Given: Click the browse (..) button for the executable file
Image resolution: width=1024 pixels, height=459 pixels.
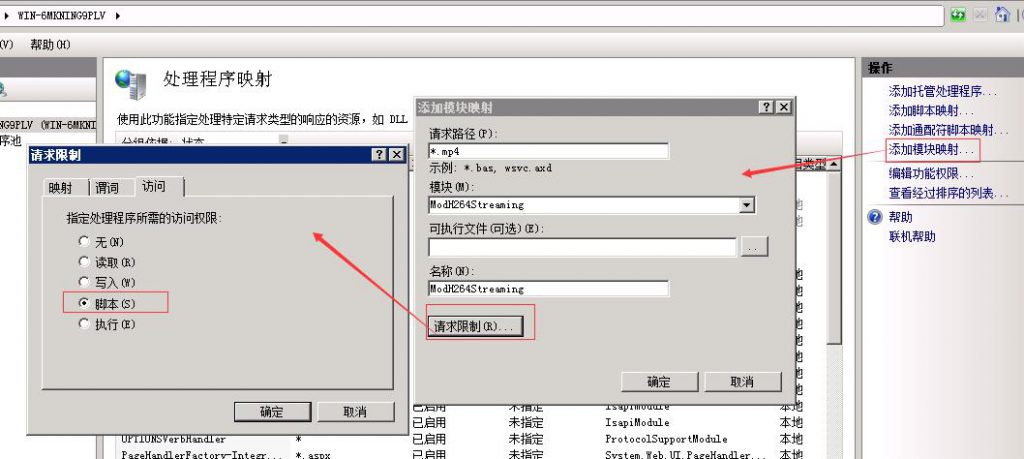Looking at the screenshot, I should 754,247.
